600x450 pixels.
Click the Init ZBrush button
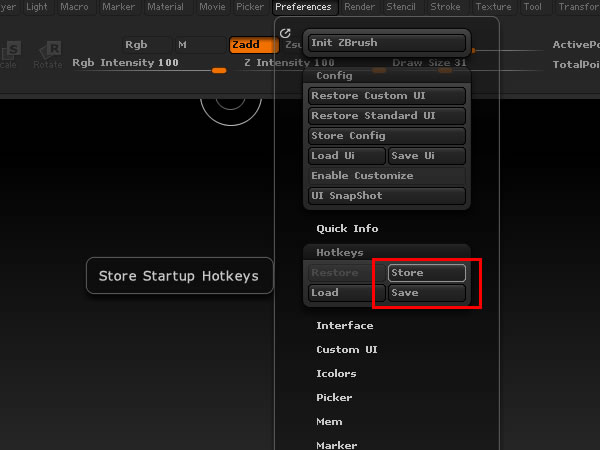pyautogui.click(x=387, y=43)
